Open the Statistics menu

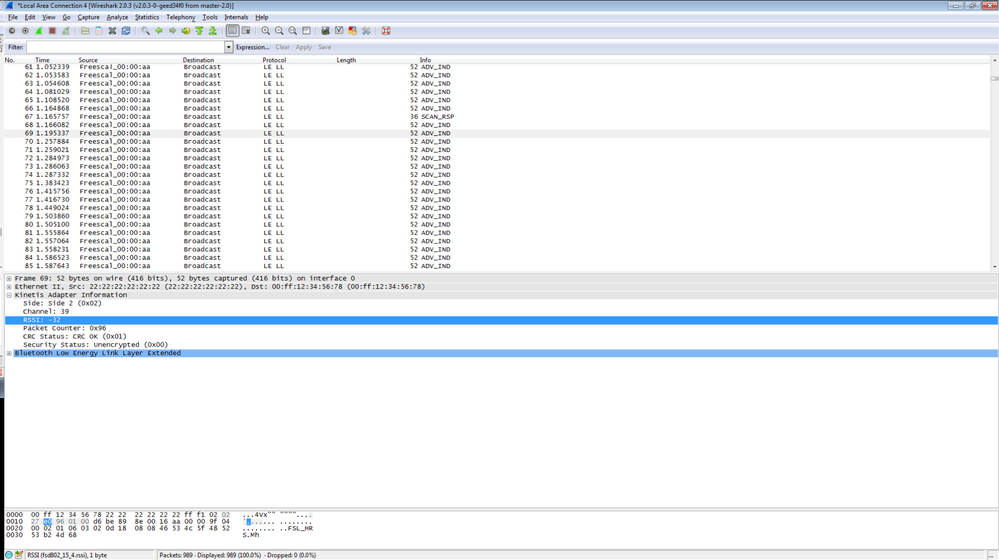(147, 17)
